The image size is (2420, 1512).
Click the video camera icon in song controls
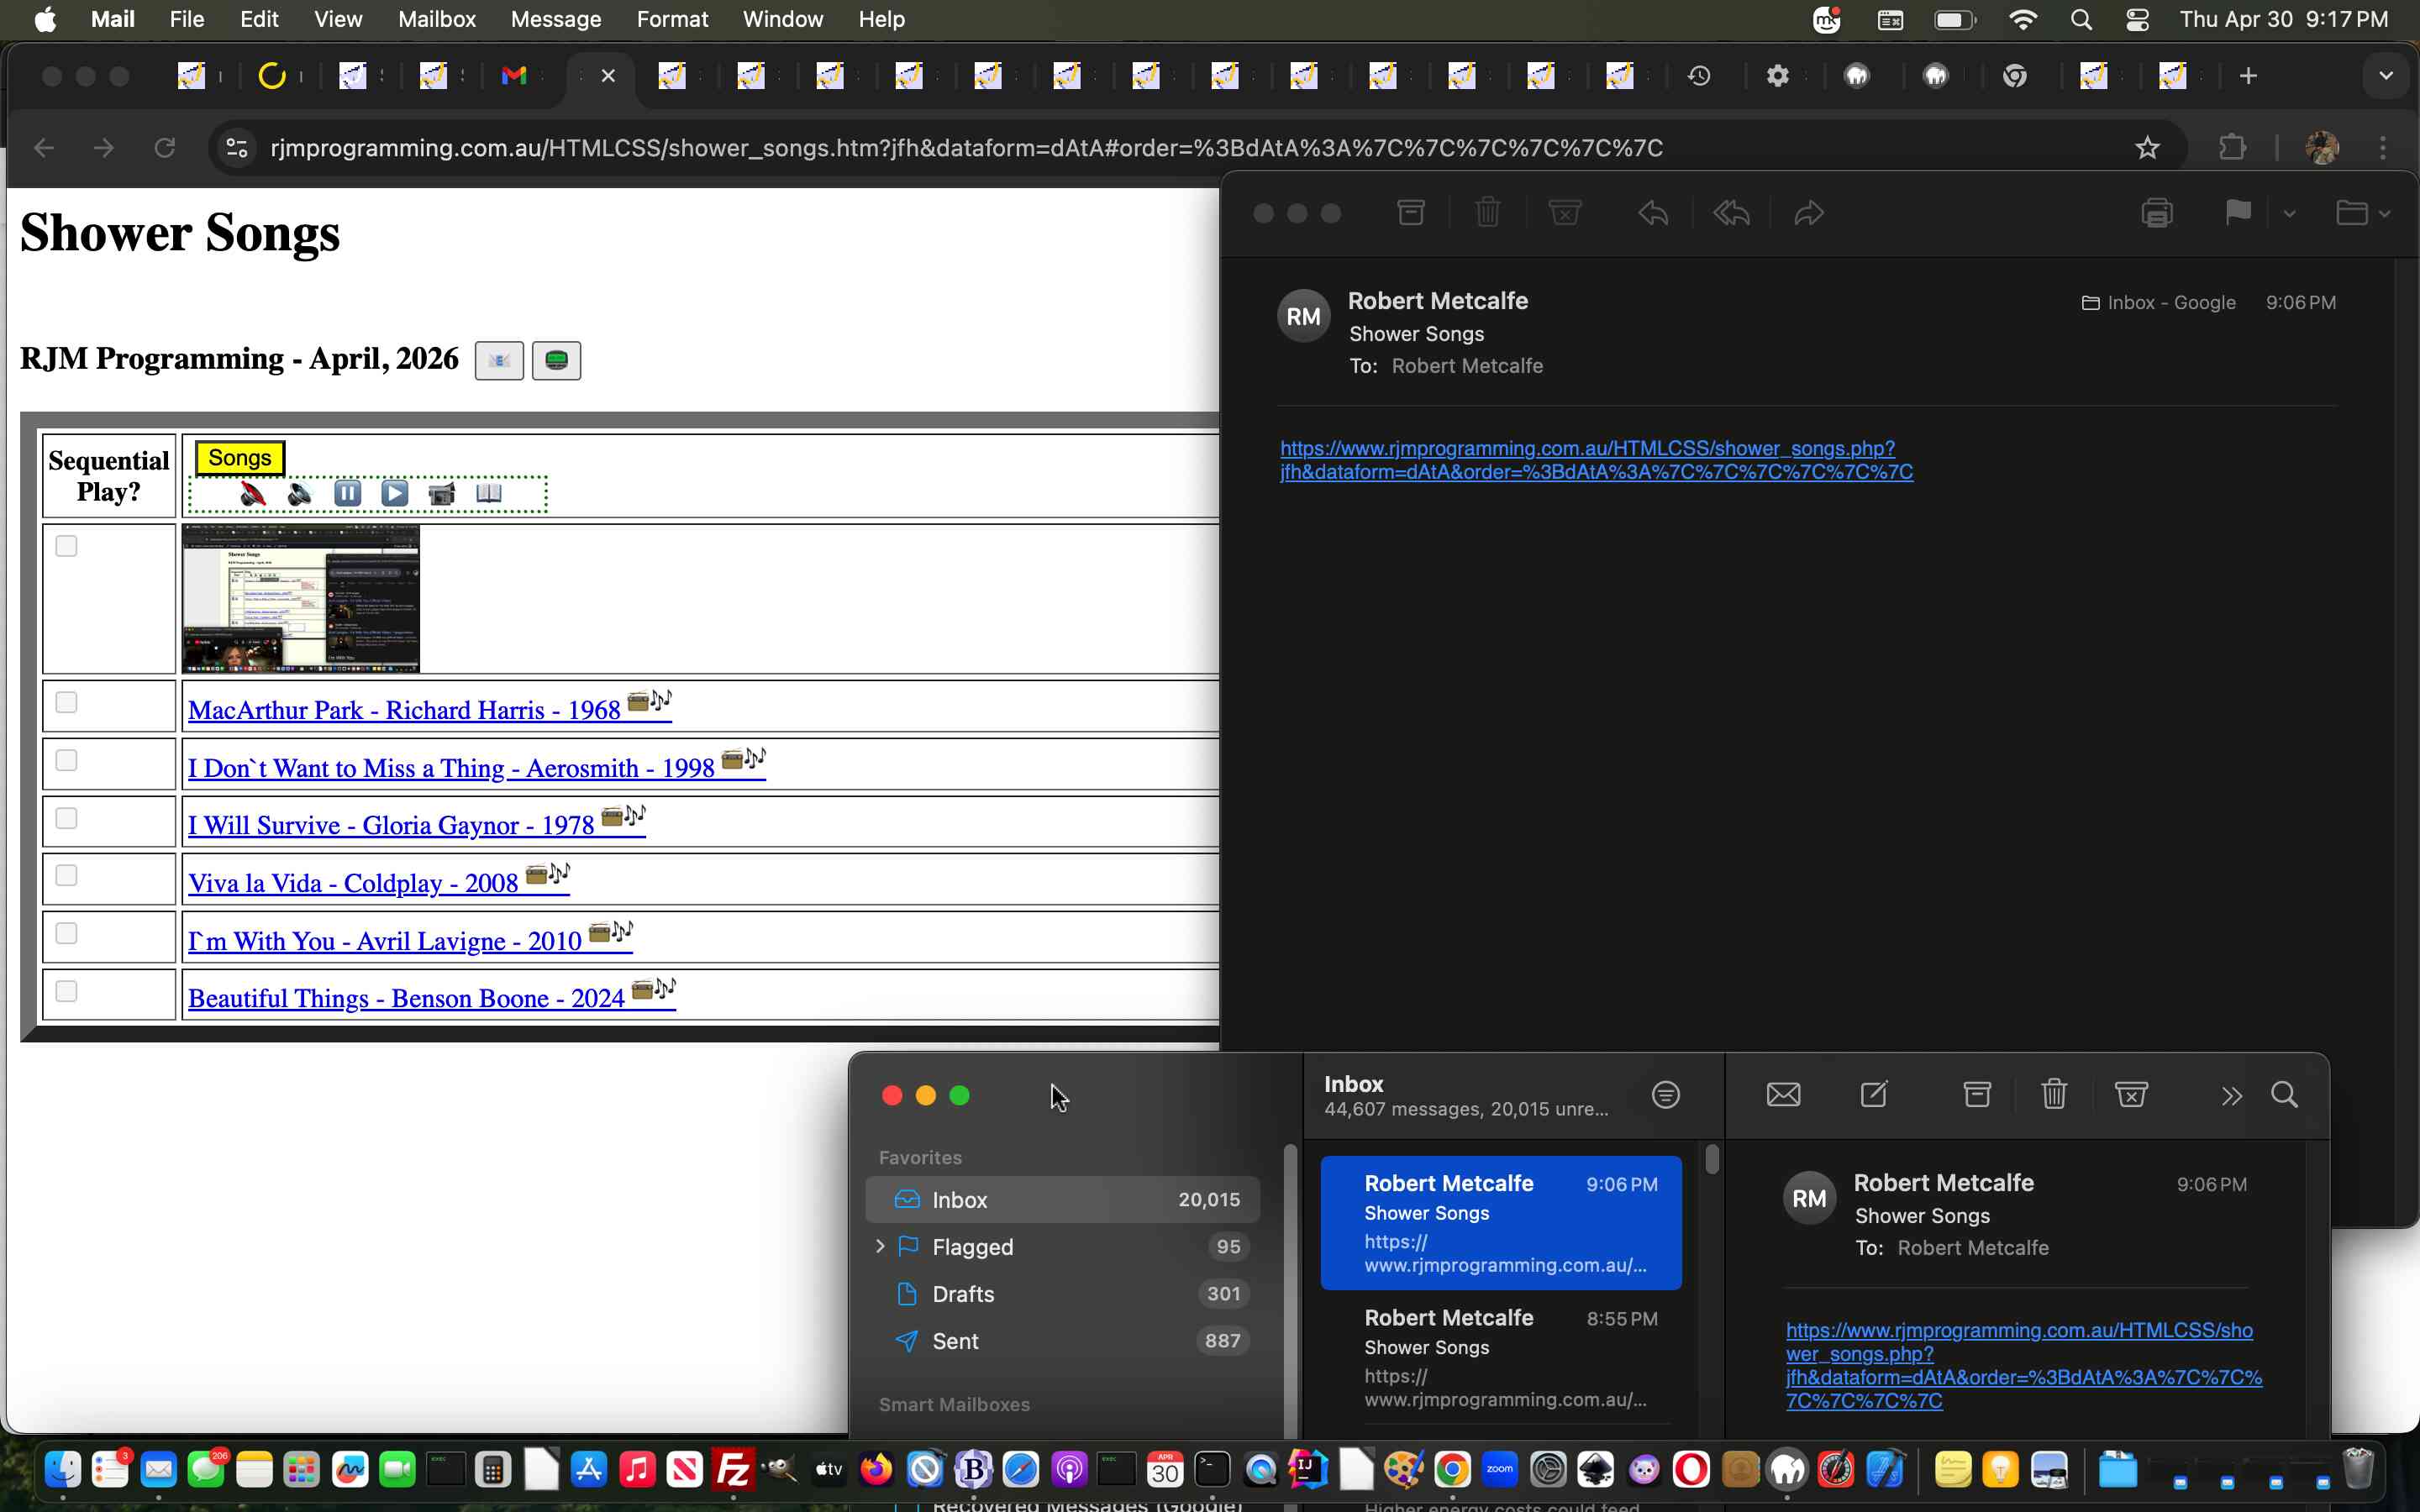click(441, 494)
